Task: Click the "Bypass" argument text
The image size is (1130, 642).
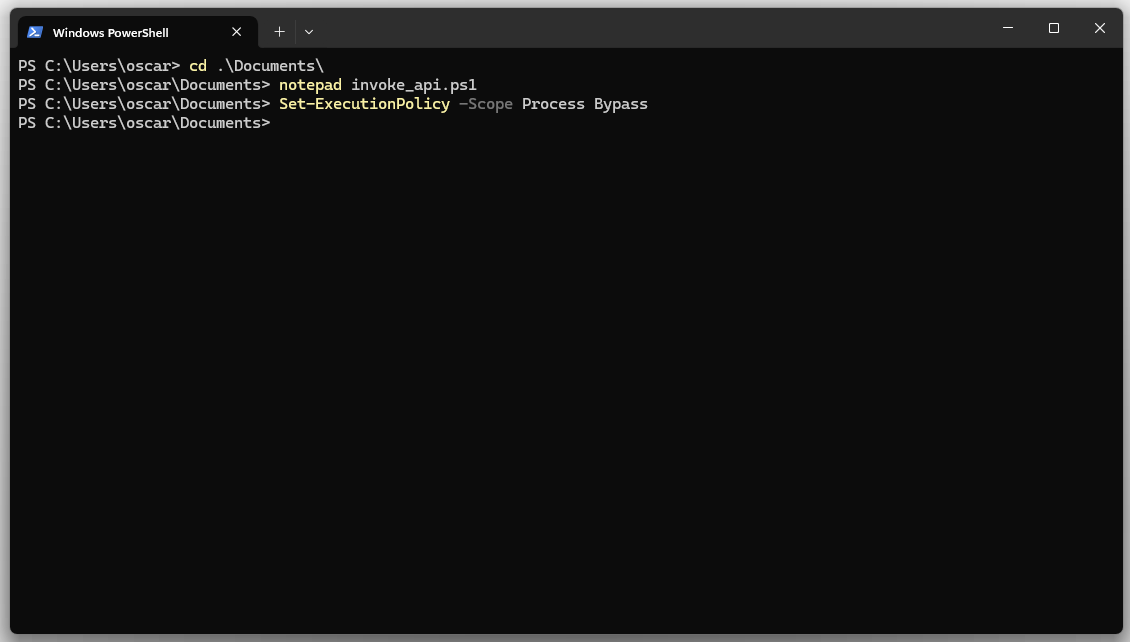Action: [621, 104]
